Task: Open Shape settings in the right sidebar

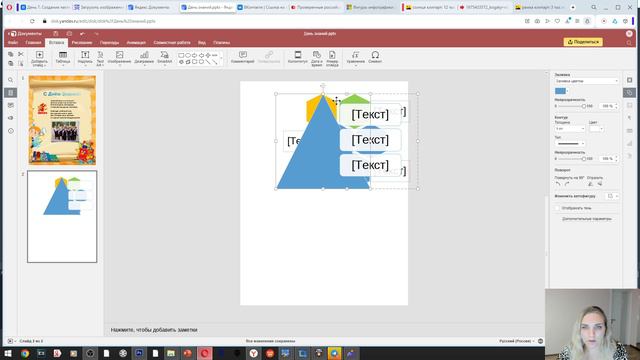Action: tap(629, 93)
